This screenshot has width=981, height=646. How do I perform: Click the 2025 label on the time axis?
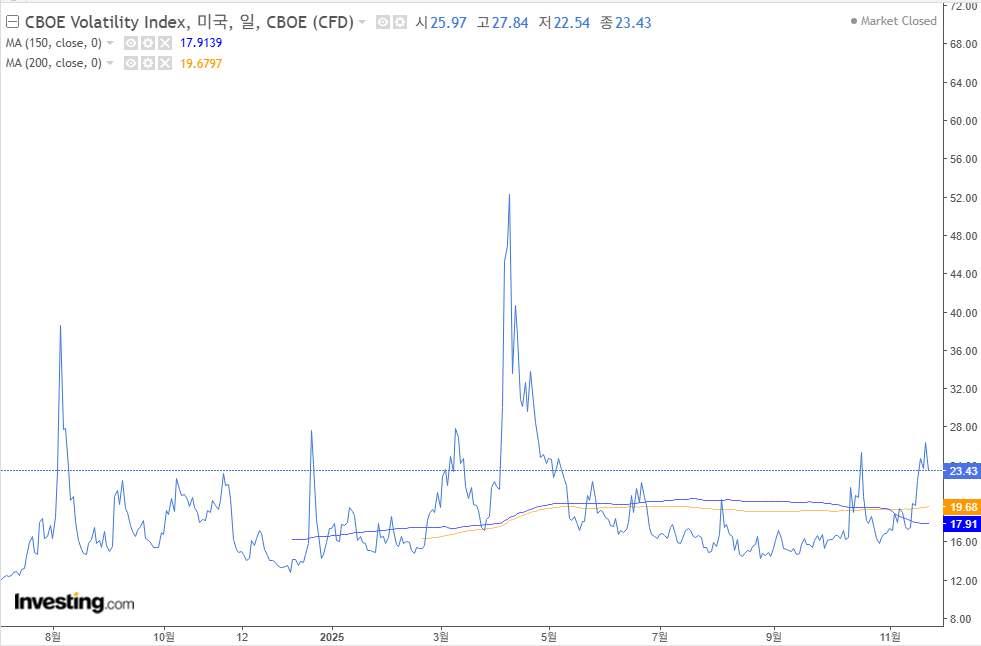pos(332,637)
